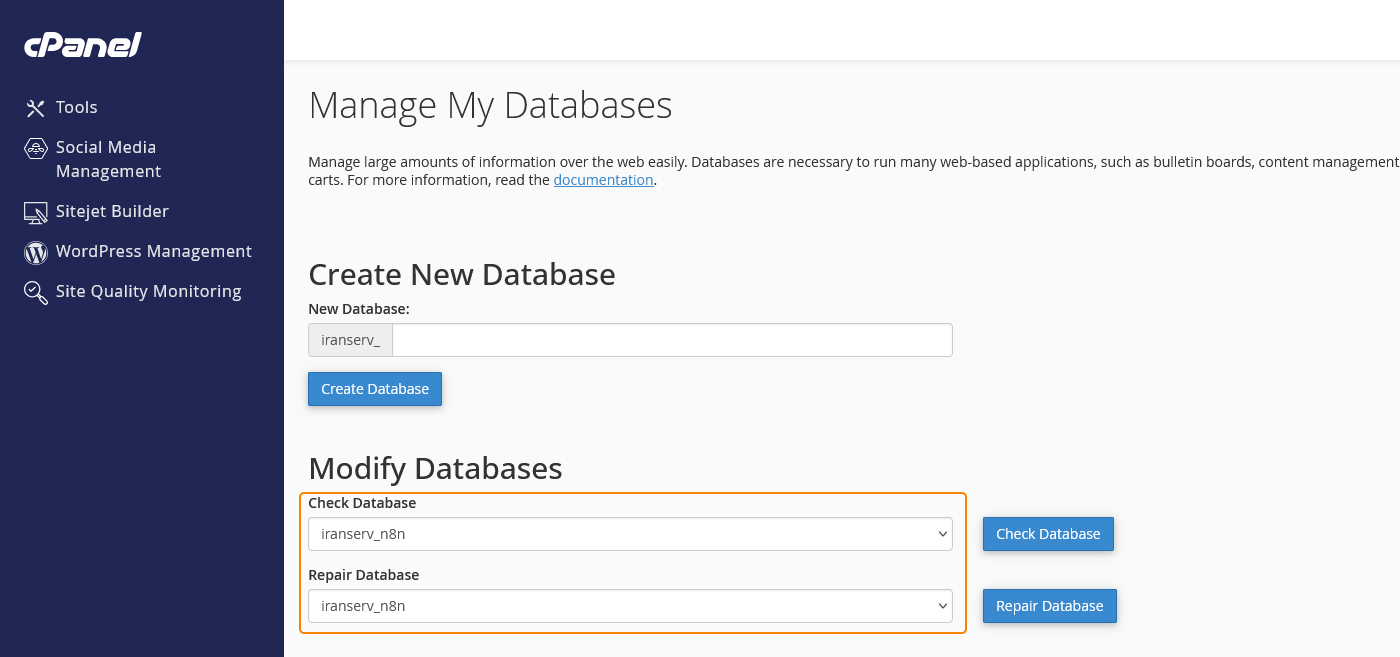
Task: Click the Create Database button
Action: pos(374,388)
